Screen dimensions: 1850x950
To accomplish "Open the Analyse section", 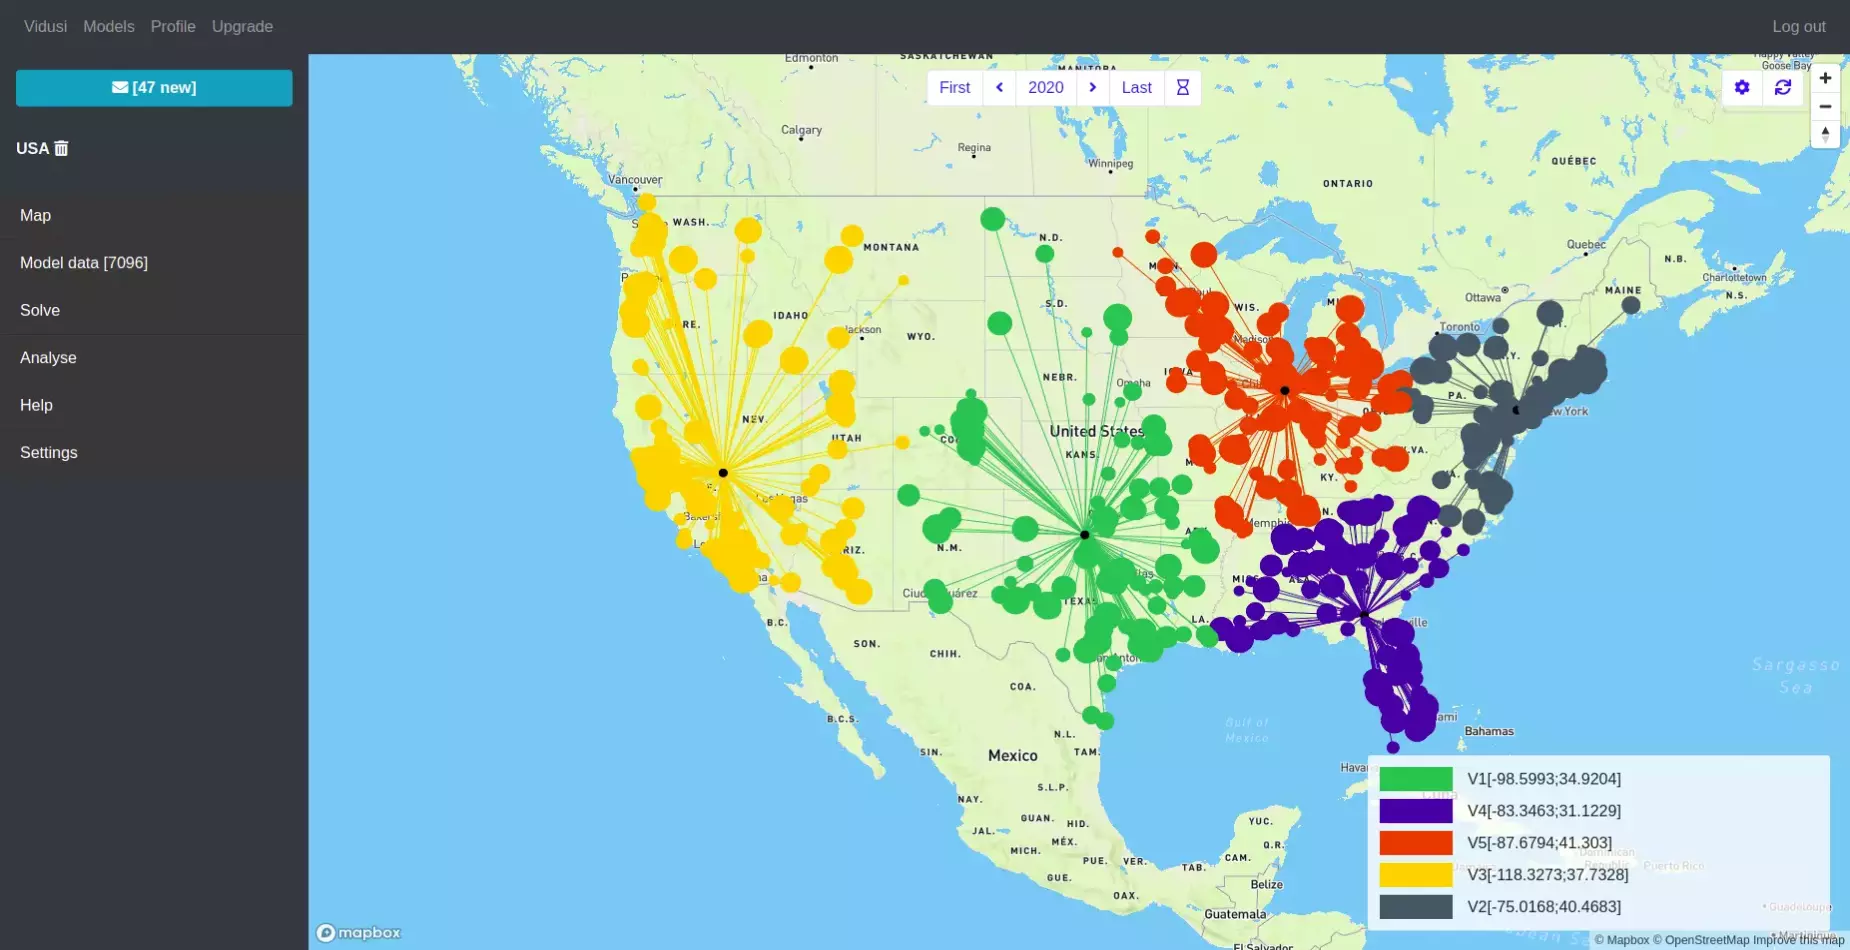I will [154, 358].
